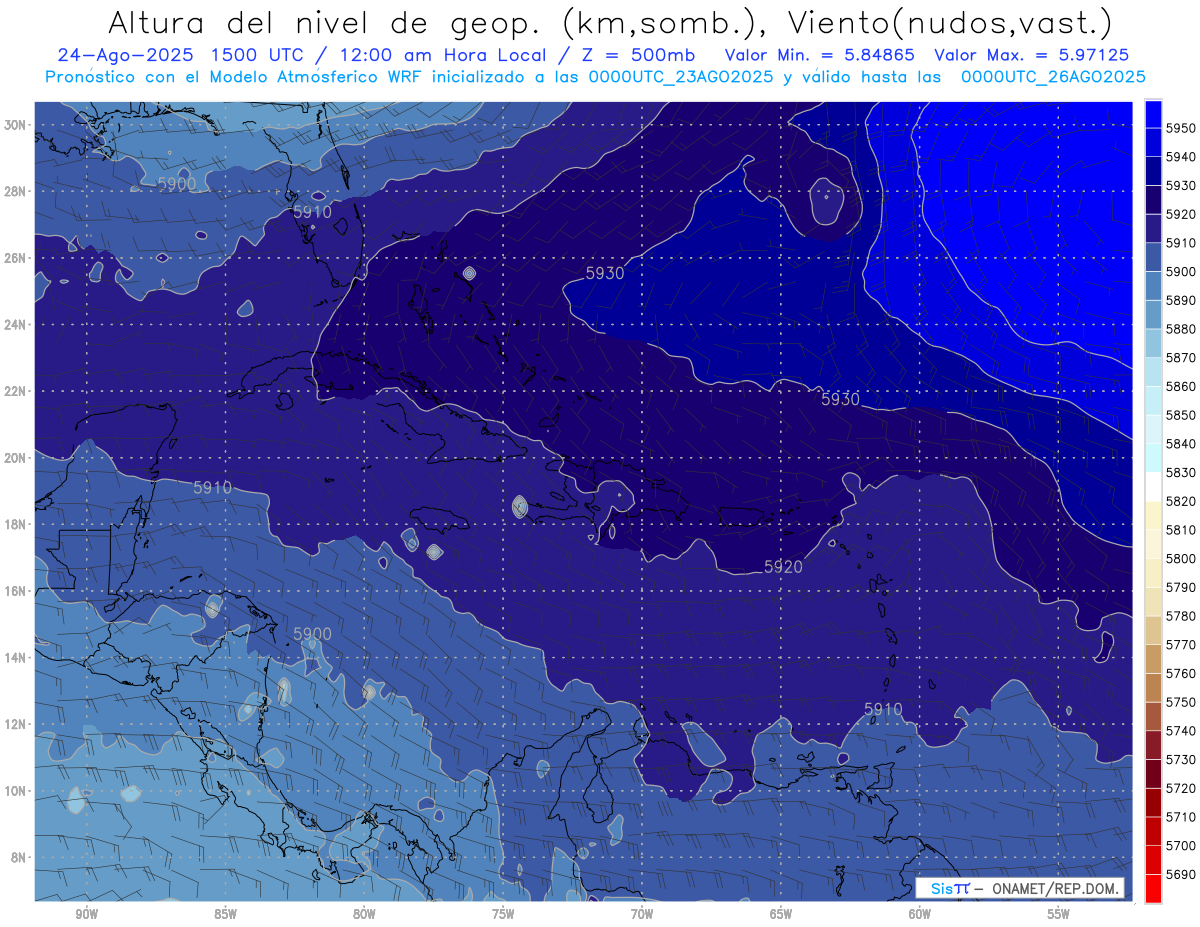Click the 5910 contour label near Trinidad
Viewport: 1200px width, 927px height.
click(x=883, y=709)
